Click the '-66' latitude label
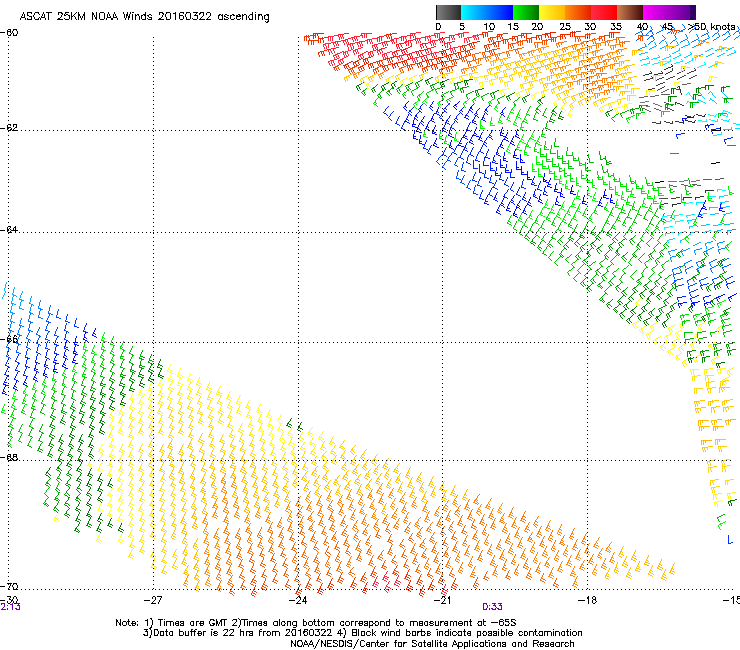The width and height of the screenshot is (740, 650). point(9,339)
